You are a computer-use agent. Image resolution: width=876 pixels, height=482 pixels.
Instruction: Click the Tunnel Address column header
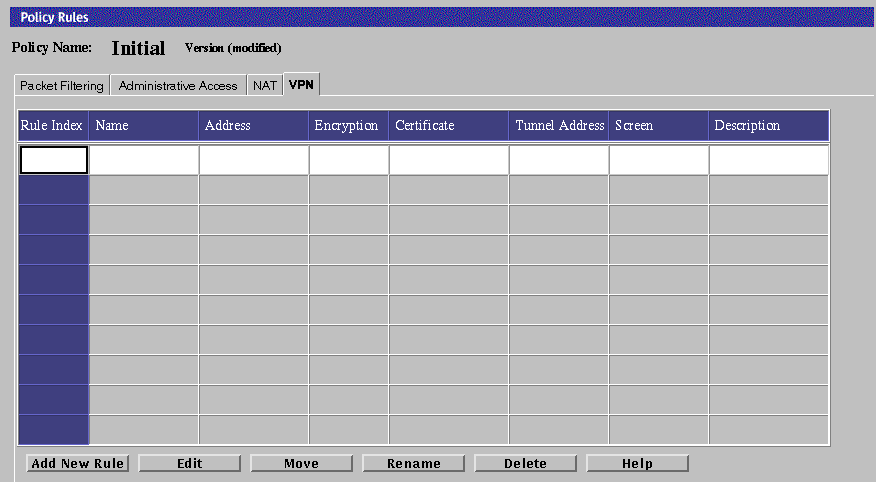pyautogui.click(x=559, y=126)
